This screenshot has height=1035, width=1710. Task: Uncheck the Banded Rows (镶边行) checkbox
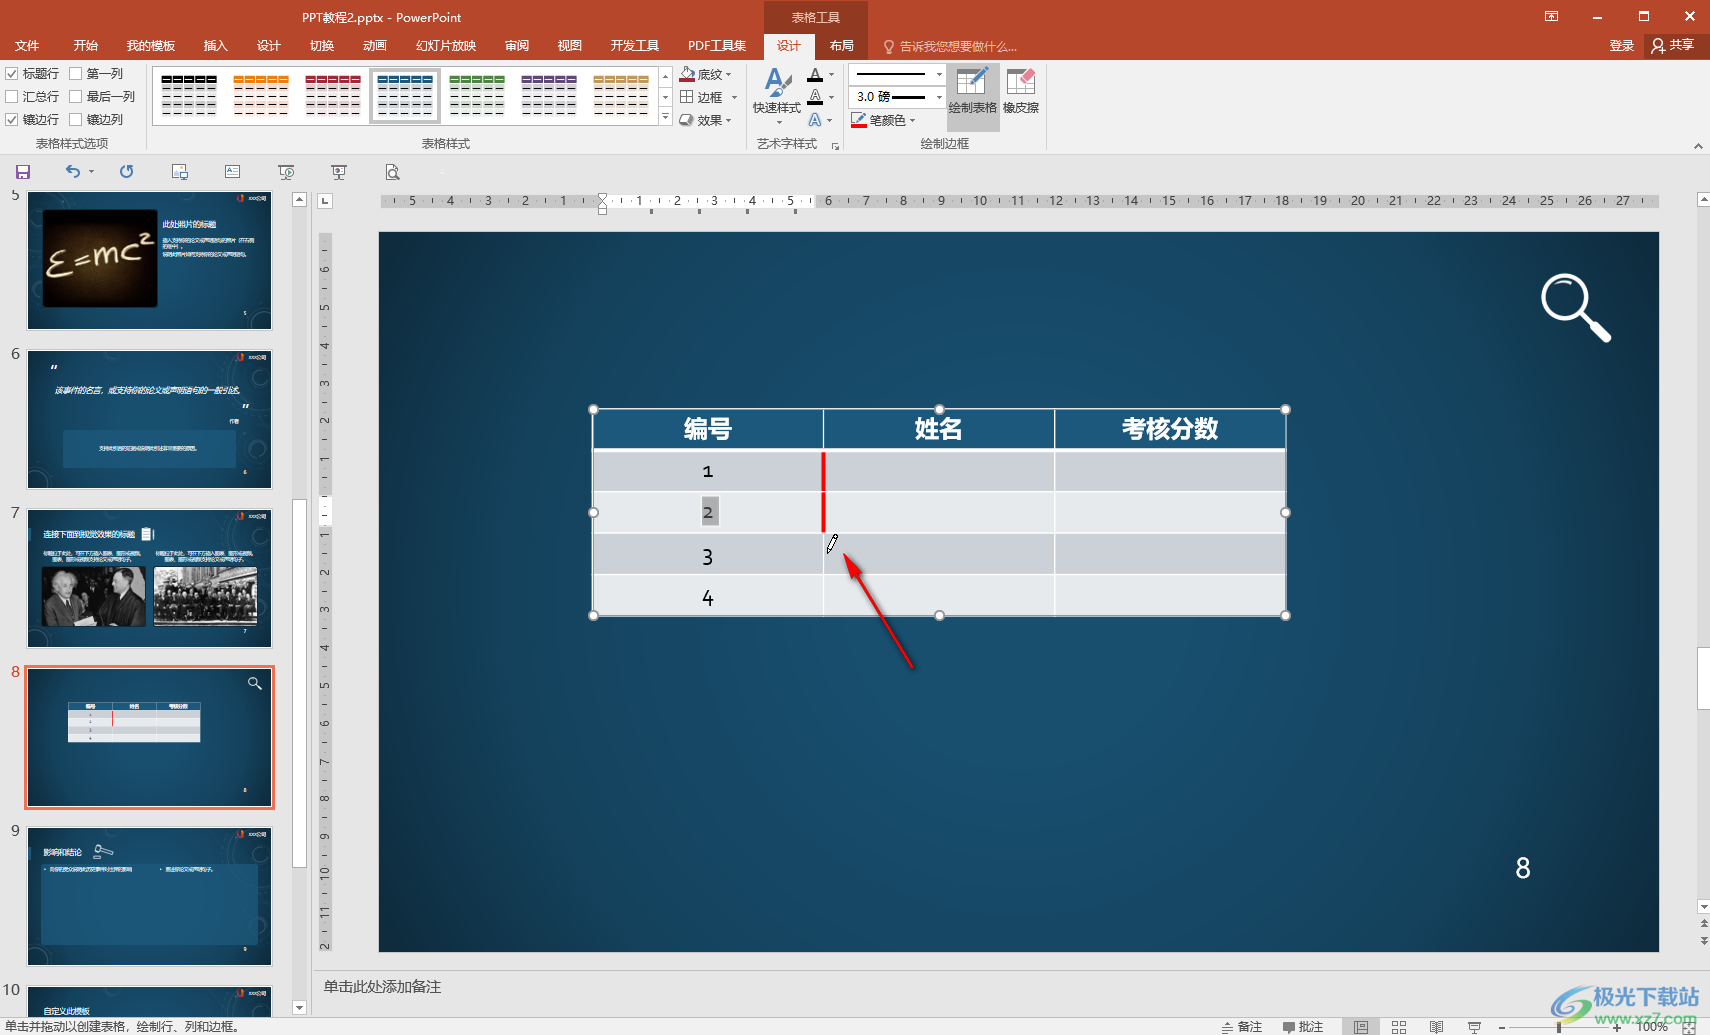(x=12, y=120)
